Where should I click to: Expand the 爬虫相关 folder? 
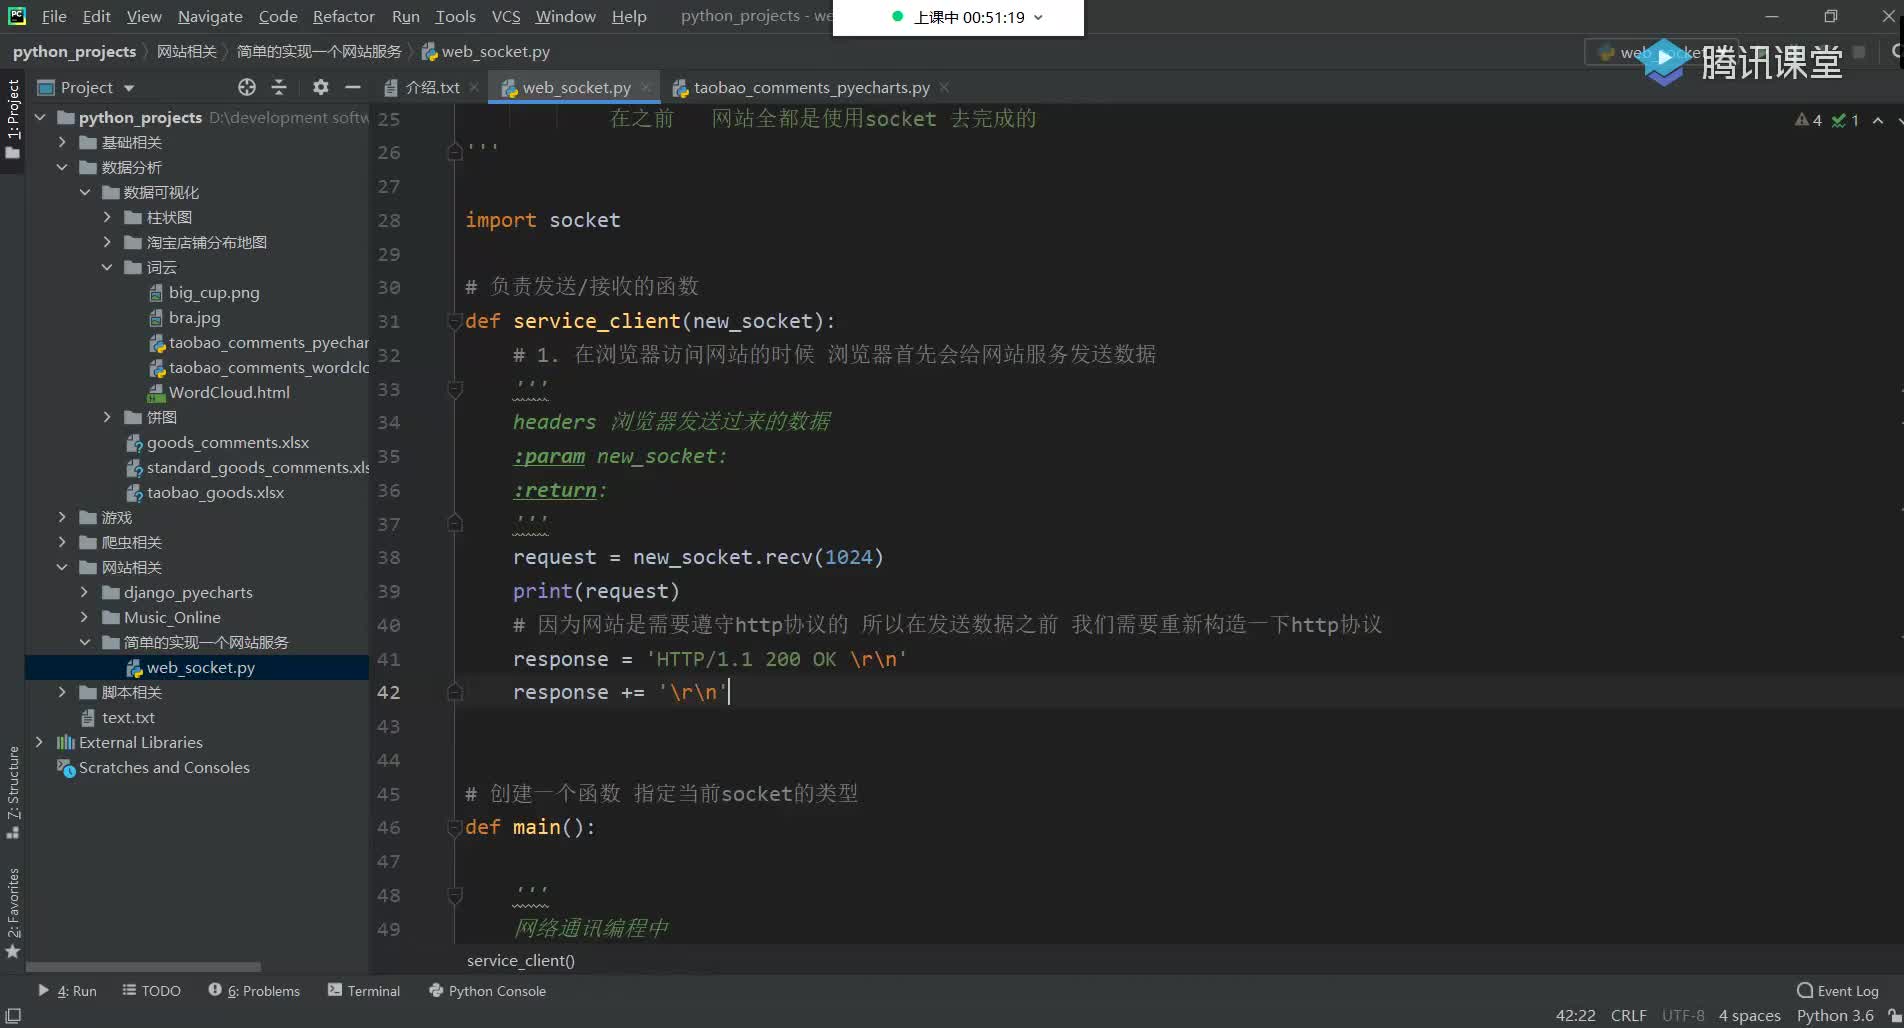62,542
